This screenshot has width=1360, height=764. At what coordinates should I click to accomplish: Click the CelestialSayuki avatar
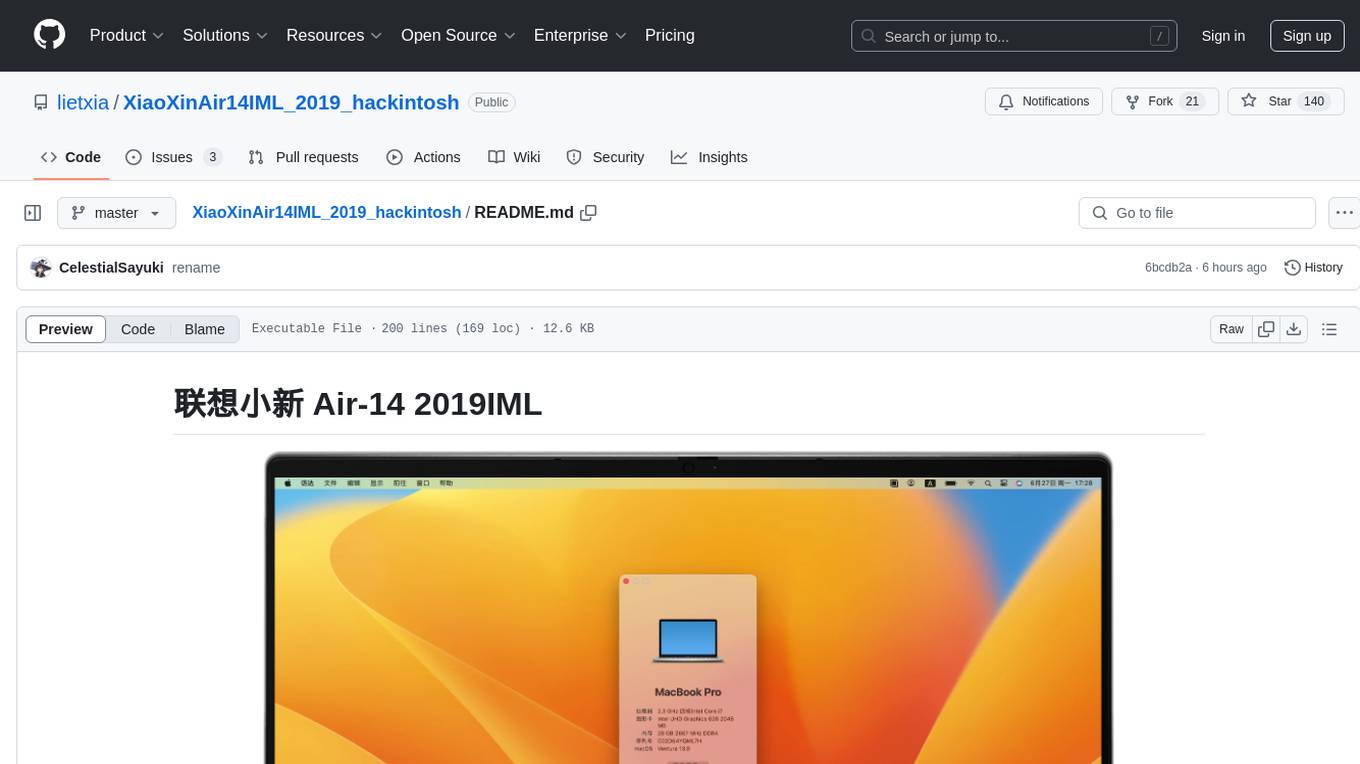pyautogui.click(x=41, y=267)
